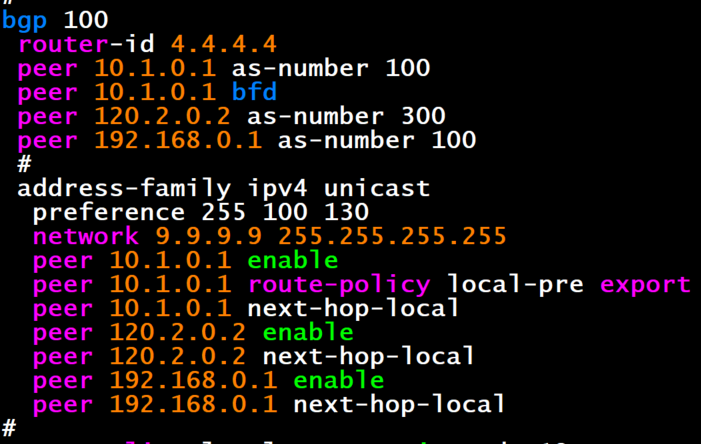Click the 'bgp 100' line
Viewport: 701px width, 444px height.
55,21
